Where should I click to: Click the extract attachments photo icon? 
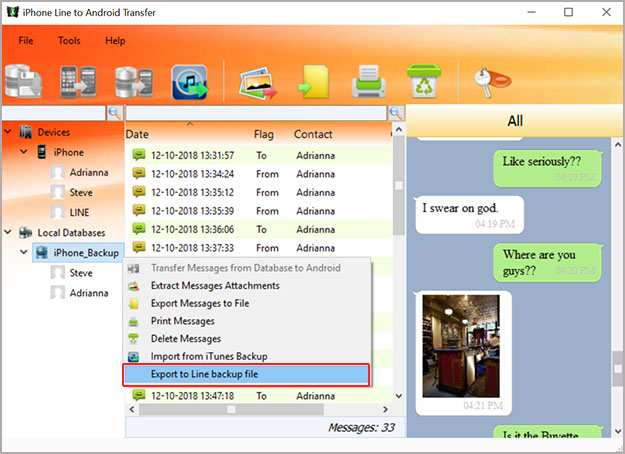257,82
